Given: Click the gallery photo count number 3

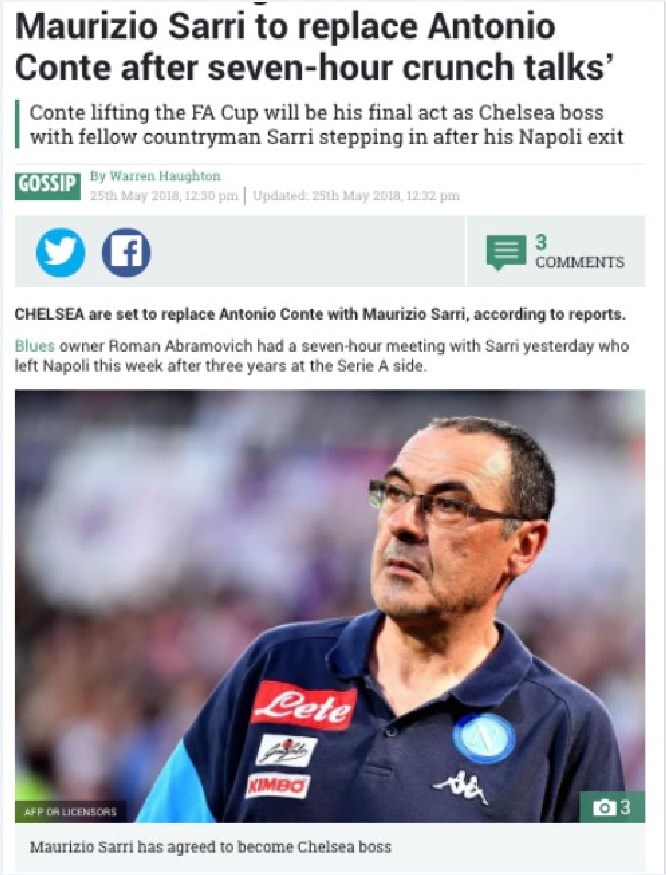Looking at the screenshot, I should (x=625, y=807).
